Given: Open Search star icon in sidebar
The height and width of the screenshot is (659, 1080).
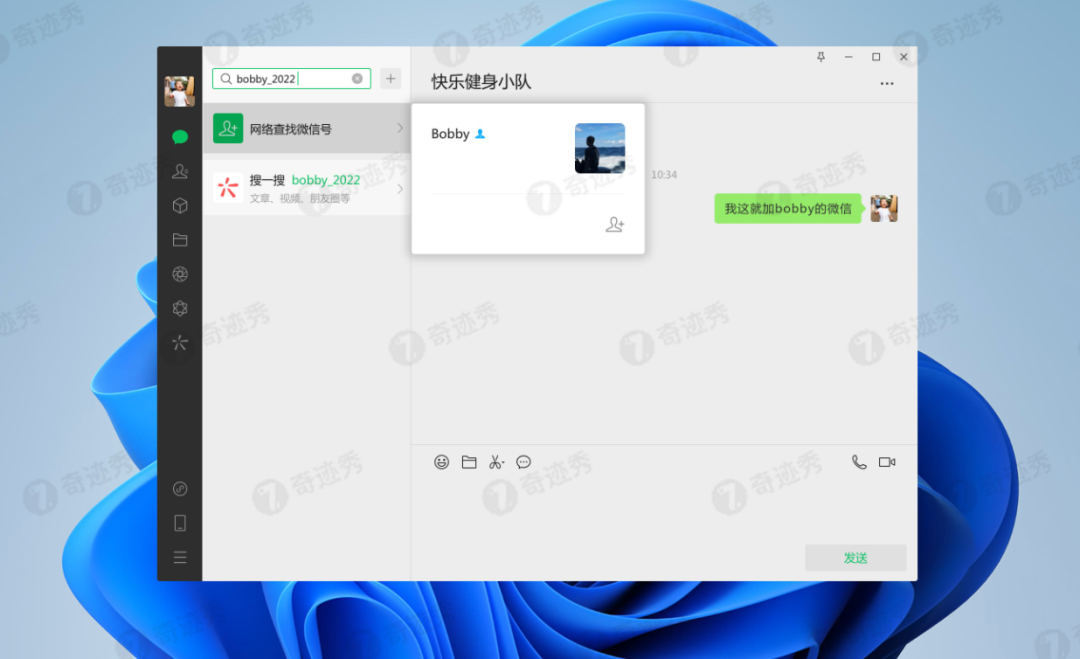Looking at the screenshot, I should [x=180, y=343].
